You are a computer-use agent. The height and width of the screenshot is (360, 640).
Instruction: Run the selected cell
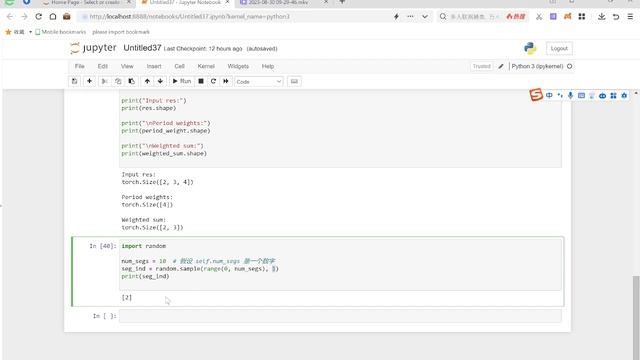(x=182, y=81)
